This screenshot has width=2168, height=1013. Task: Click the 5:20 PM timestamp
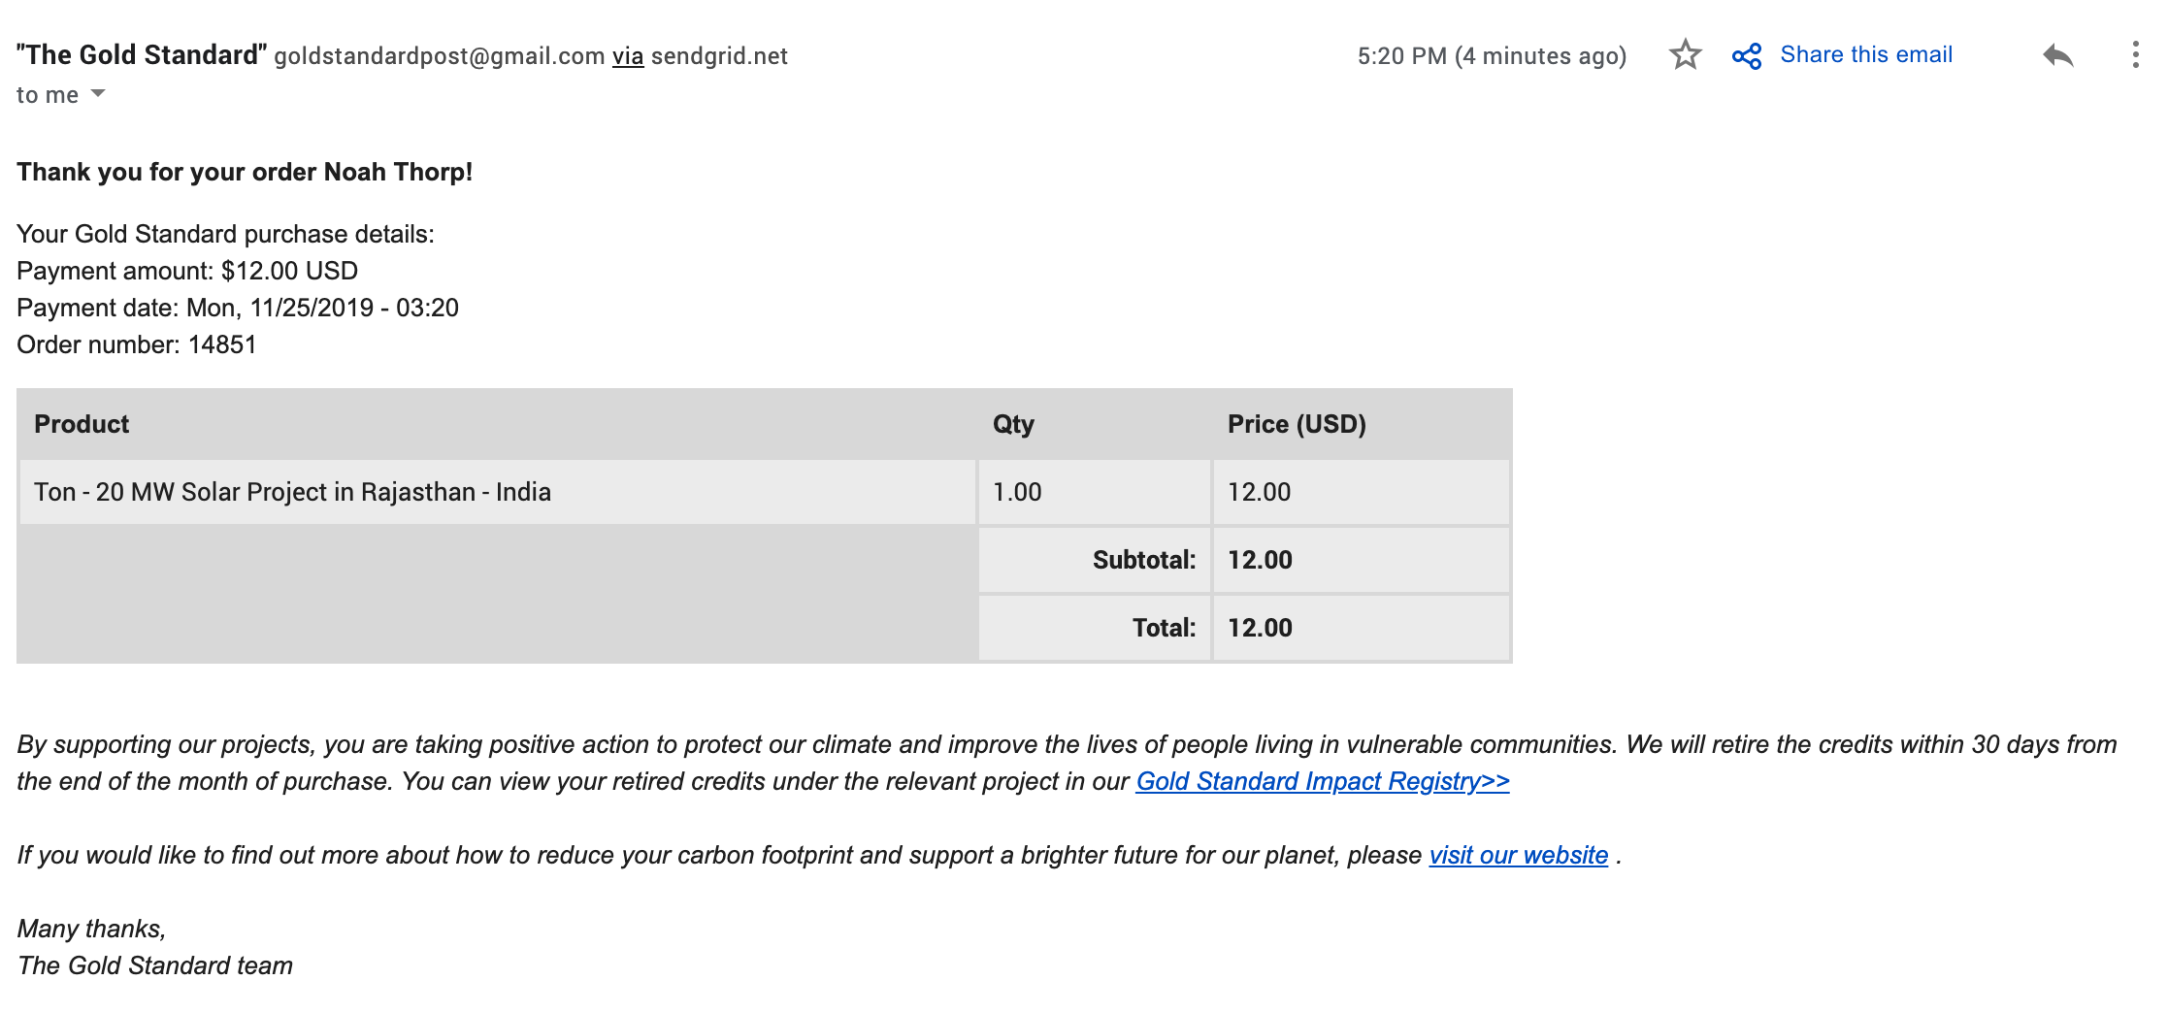(1491, 56)
